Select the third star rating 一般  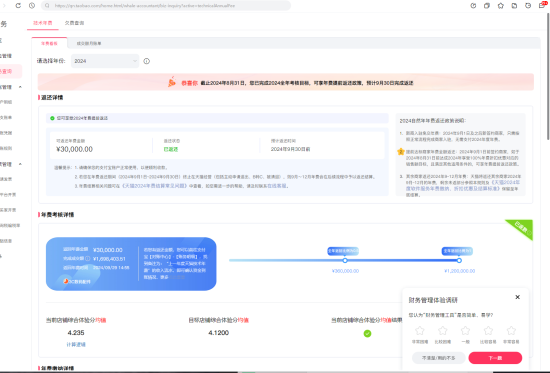tap(465, 331)
